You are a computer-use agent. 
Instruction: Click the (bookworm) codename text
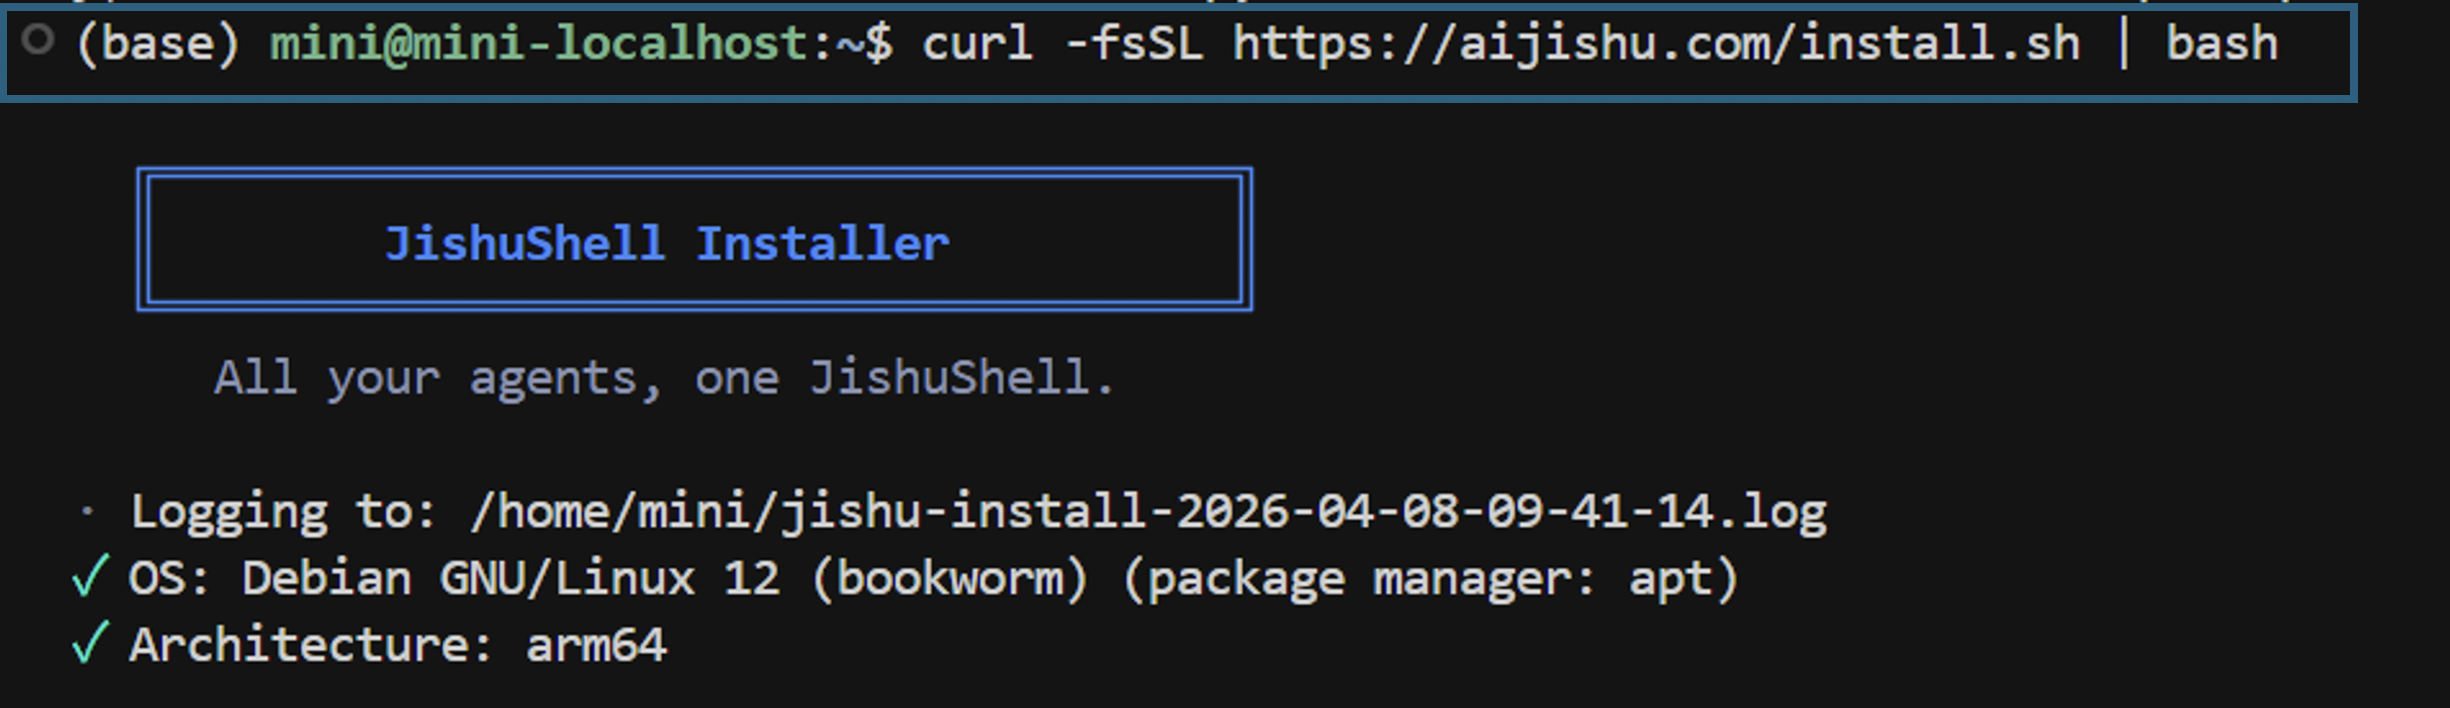(950, 578)
